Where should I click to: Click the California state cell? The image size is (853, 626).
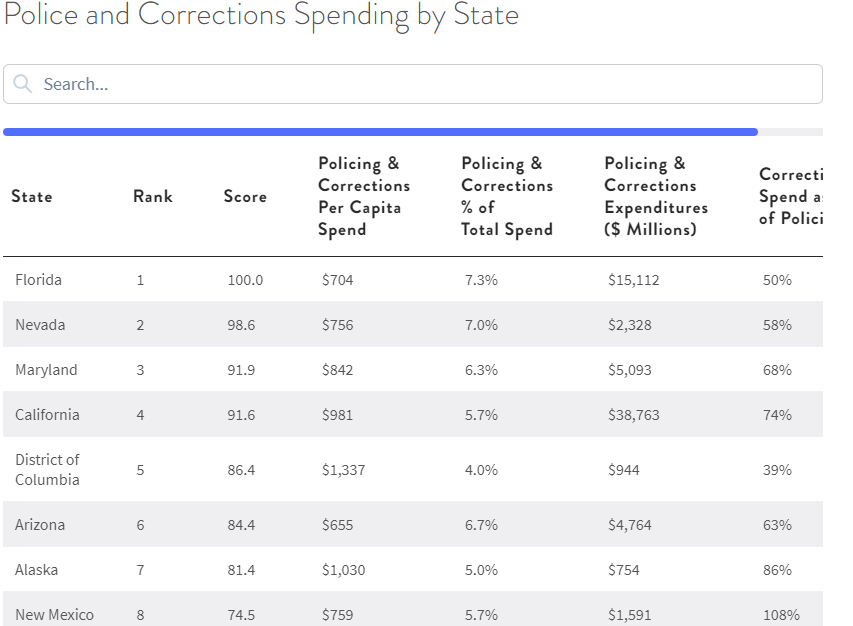coord(47,415)
